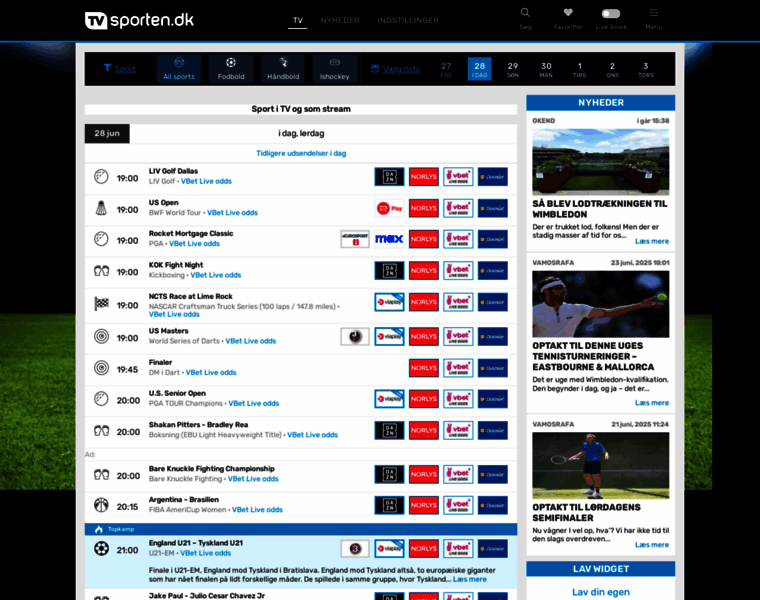Select date 28 I dag
This screenshot has width=760, height=600.
(479, 69)
